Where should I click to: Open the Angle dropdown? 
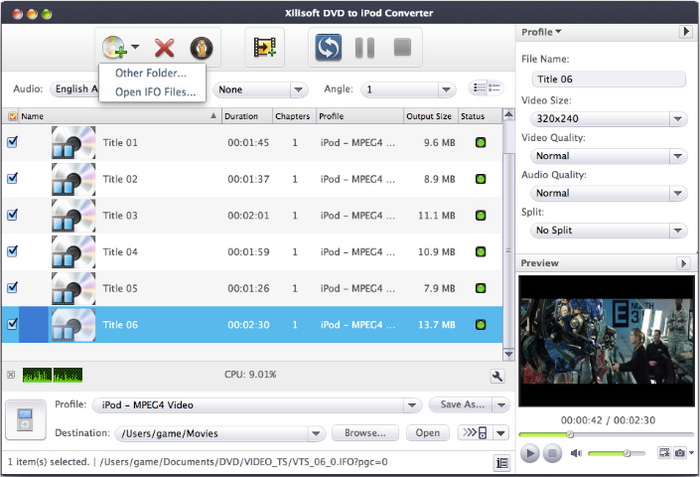pos(408,90)
